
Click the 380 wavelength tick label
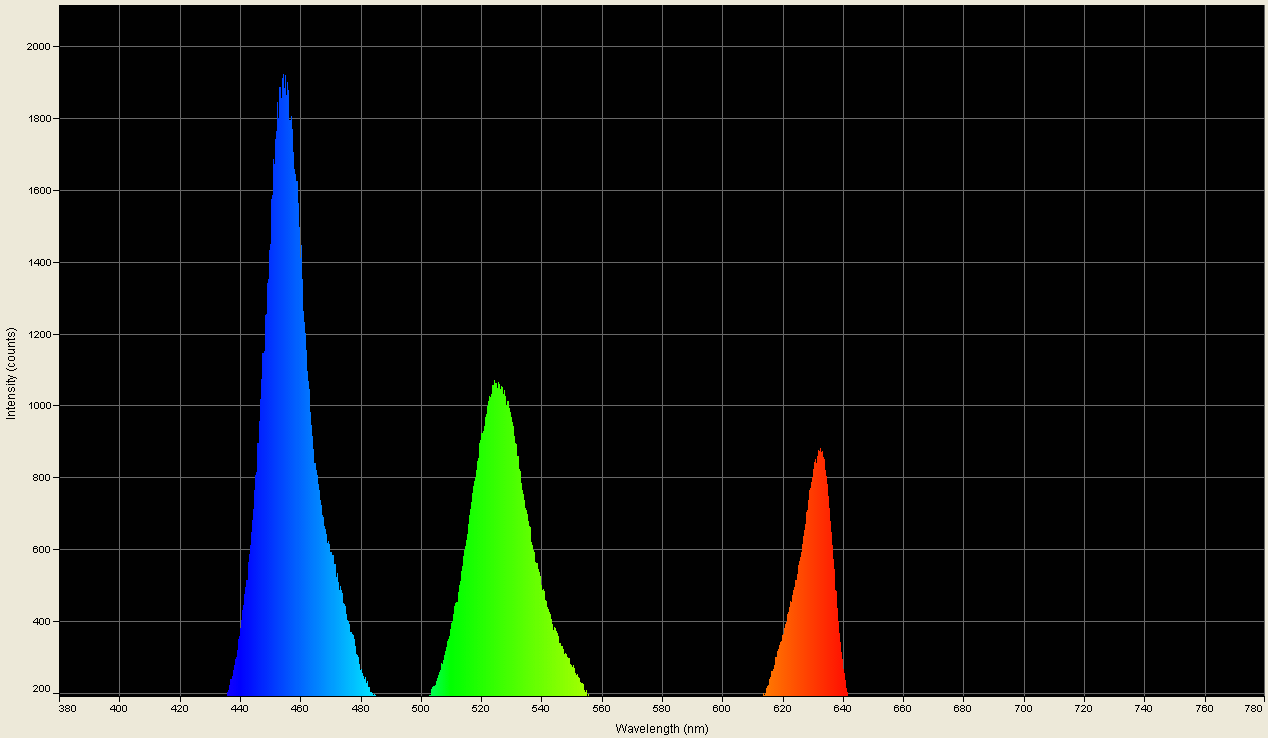66,706
